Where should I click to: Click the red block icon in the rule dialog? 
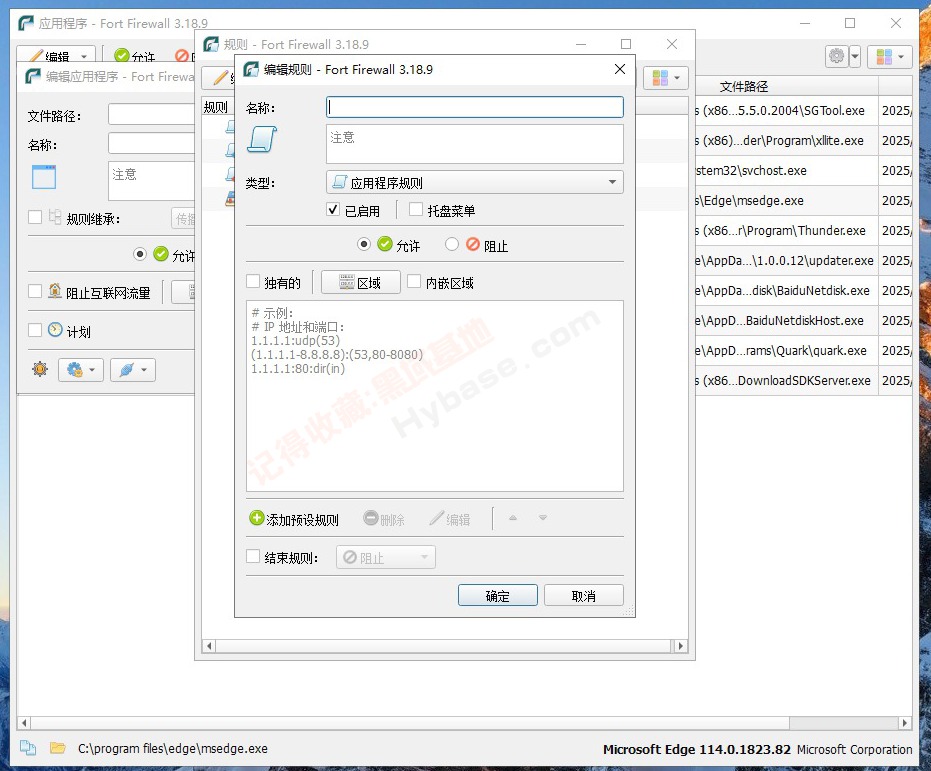[x=473, y=244]
